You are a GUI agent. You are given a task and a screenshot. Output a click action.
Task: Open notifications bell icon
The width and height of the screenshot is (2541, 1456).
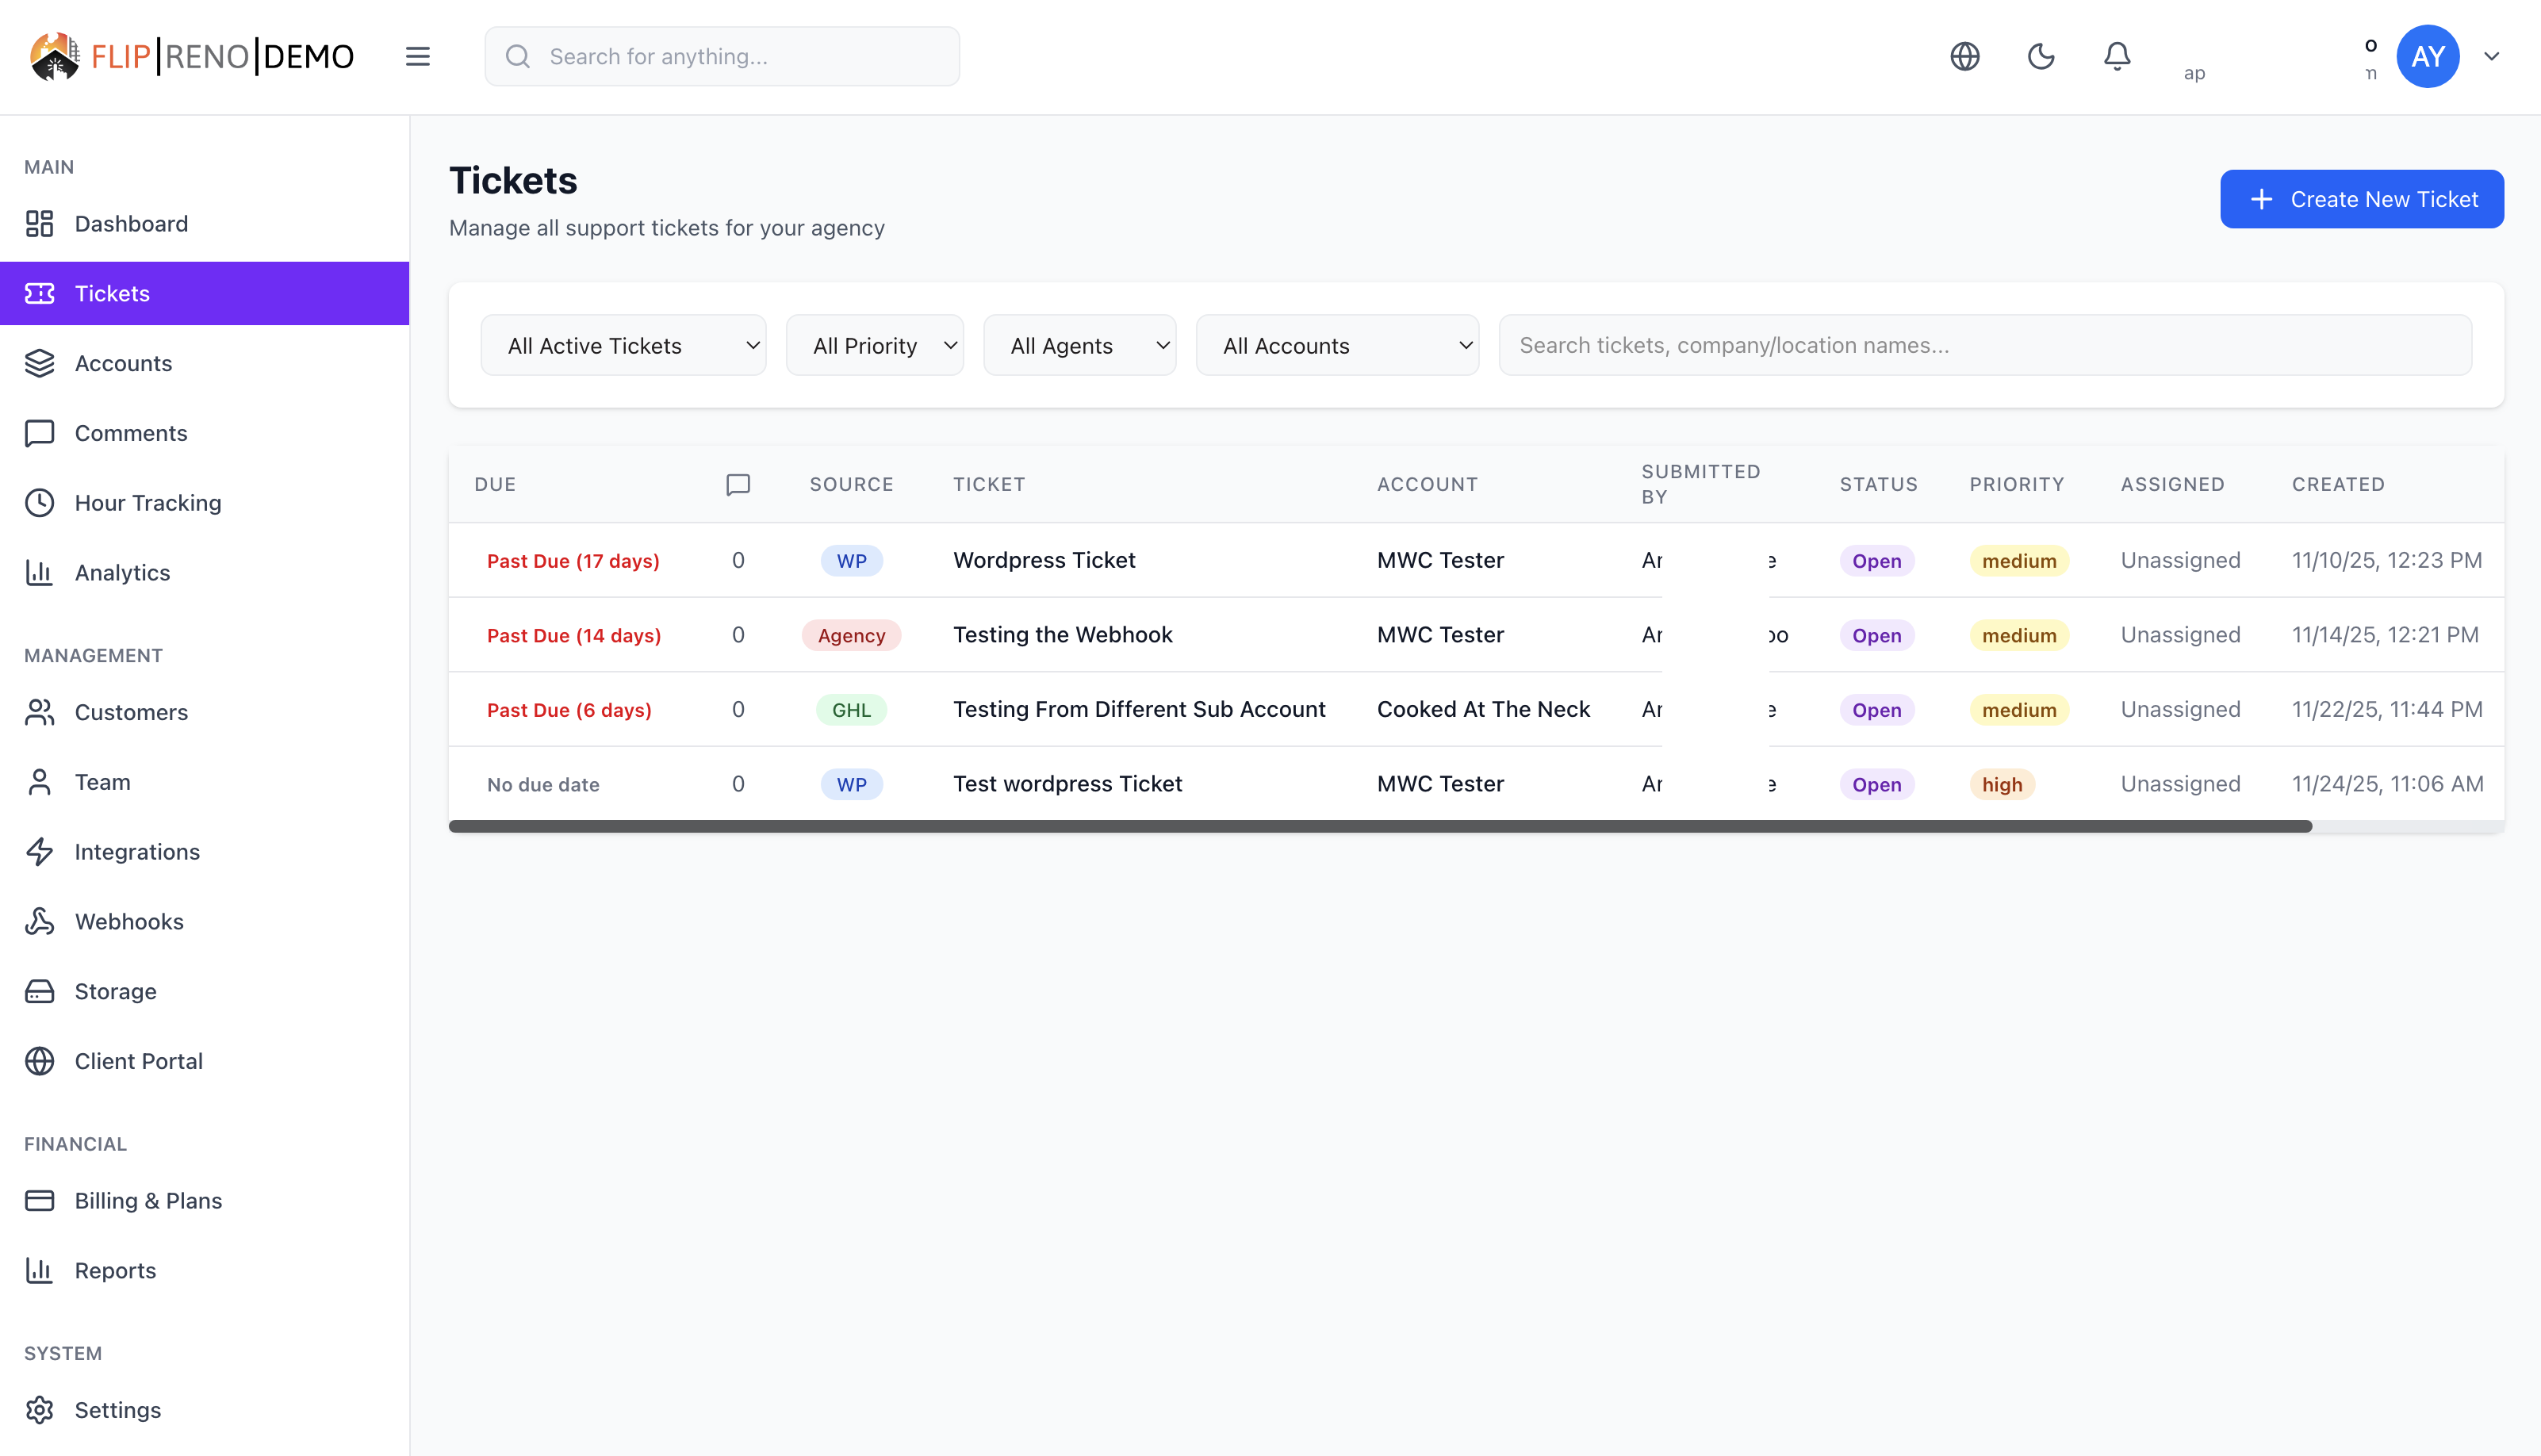pos(2116,56)
